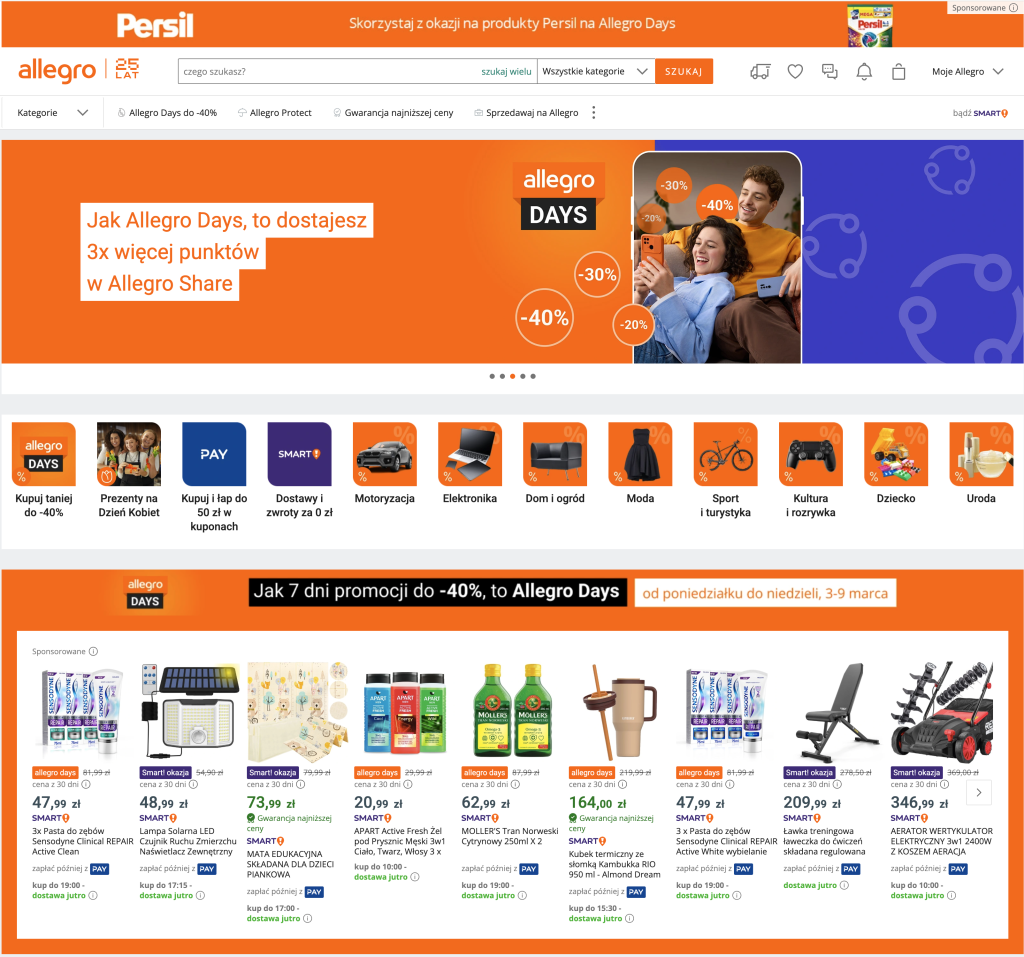The image size is (1024, 957).
Task: Open favorites heart icon
Action: click(x=795, y=71)
